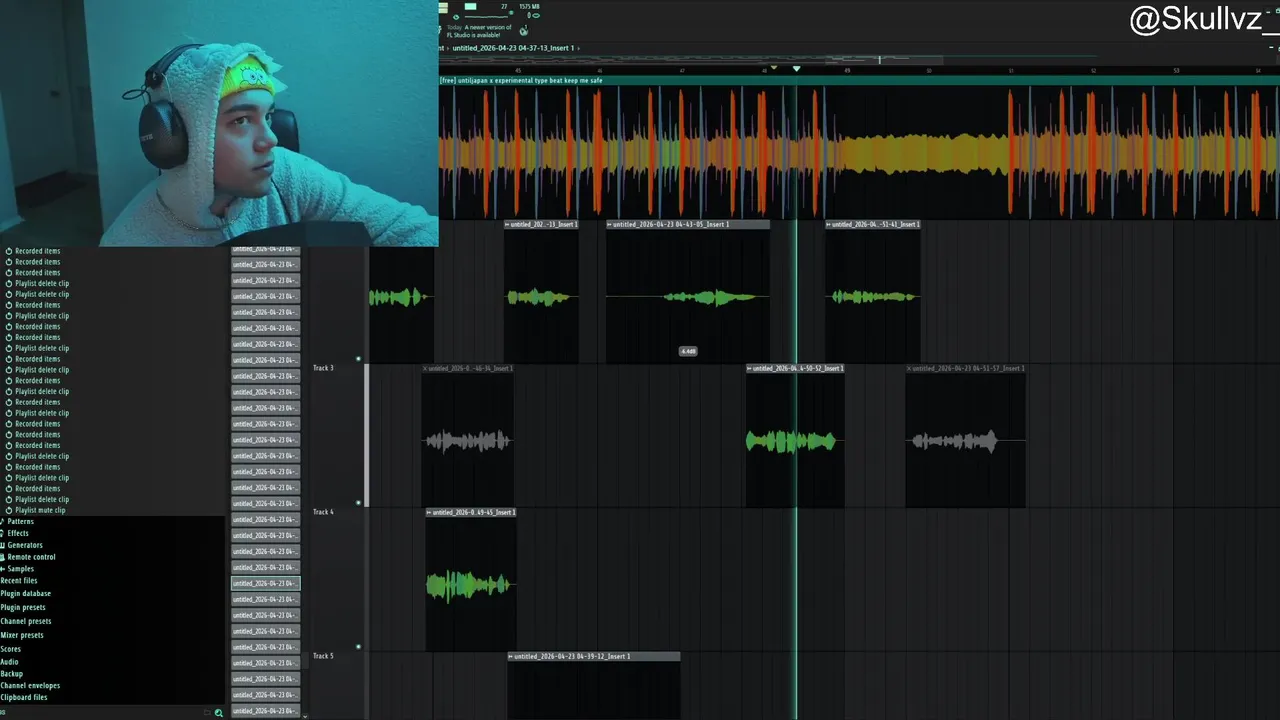Select the Playlist mute clip history entry

(40, 510)
